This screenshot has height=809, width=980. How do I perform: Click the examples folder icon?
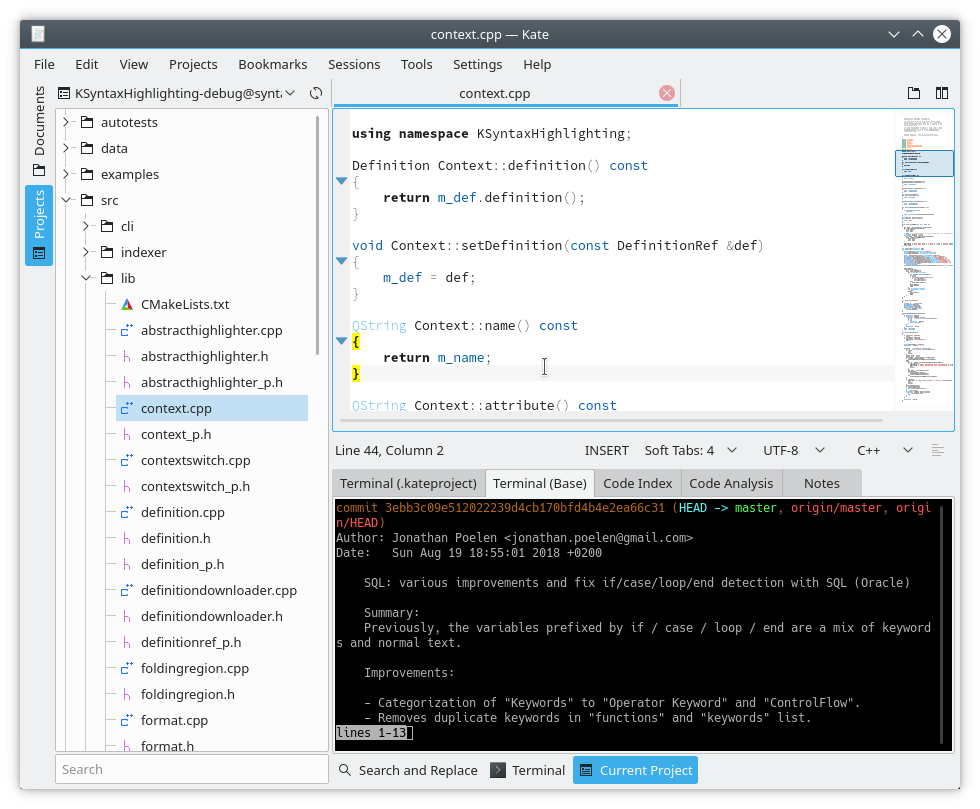point(87,174)
